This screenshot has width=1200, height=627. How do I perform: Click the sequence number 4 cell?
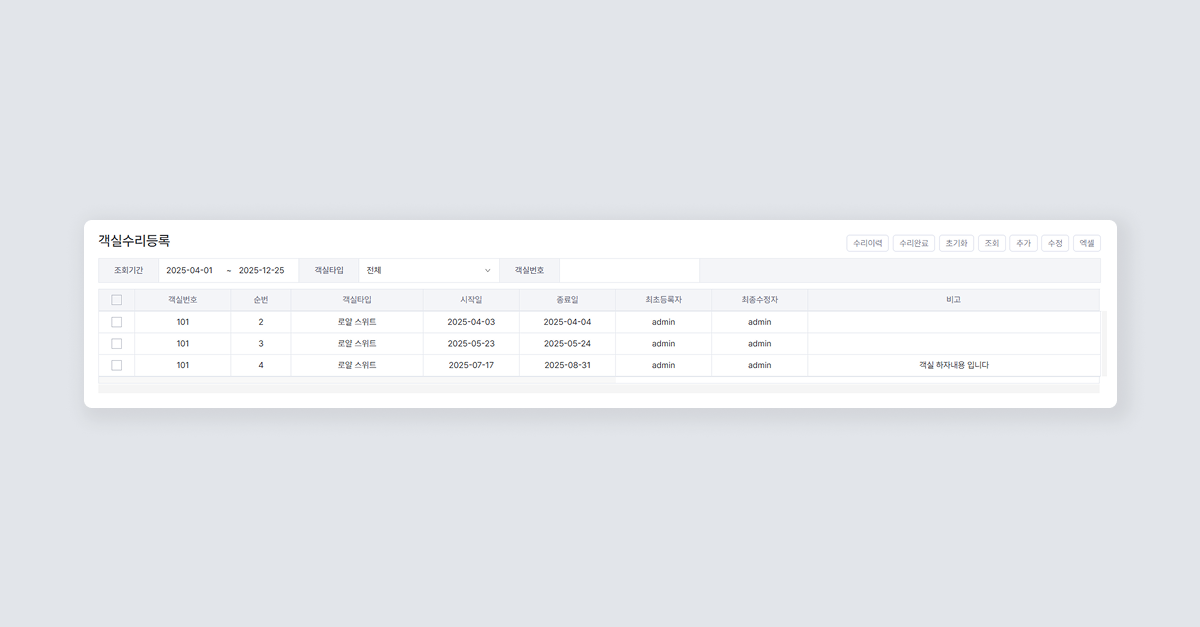261,365
